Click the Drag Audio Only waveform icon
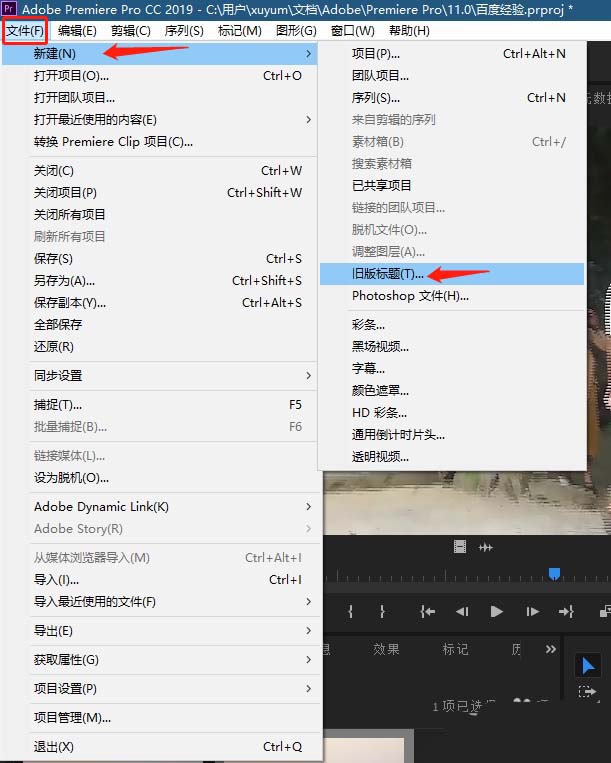Viewport: 611px width, 763px height. (486, 546)
